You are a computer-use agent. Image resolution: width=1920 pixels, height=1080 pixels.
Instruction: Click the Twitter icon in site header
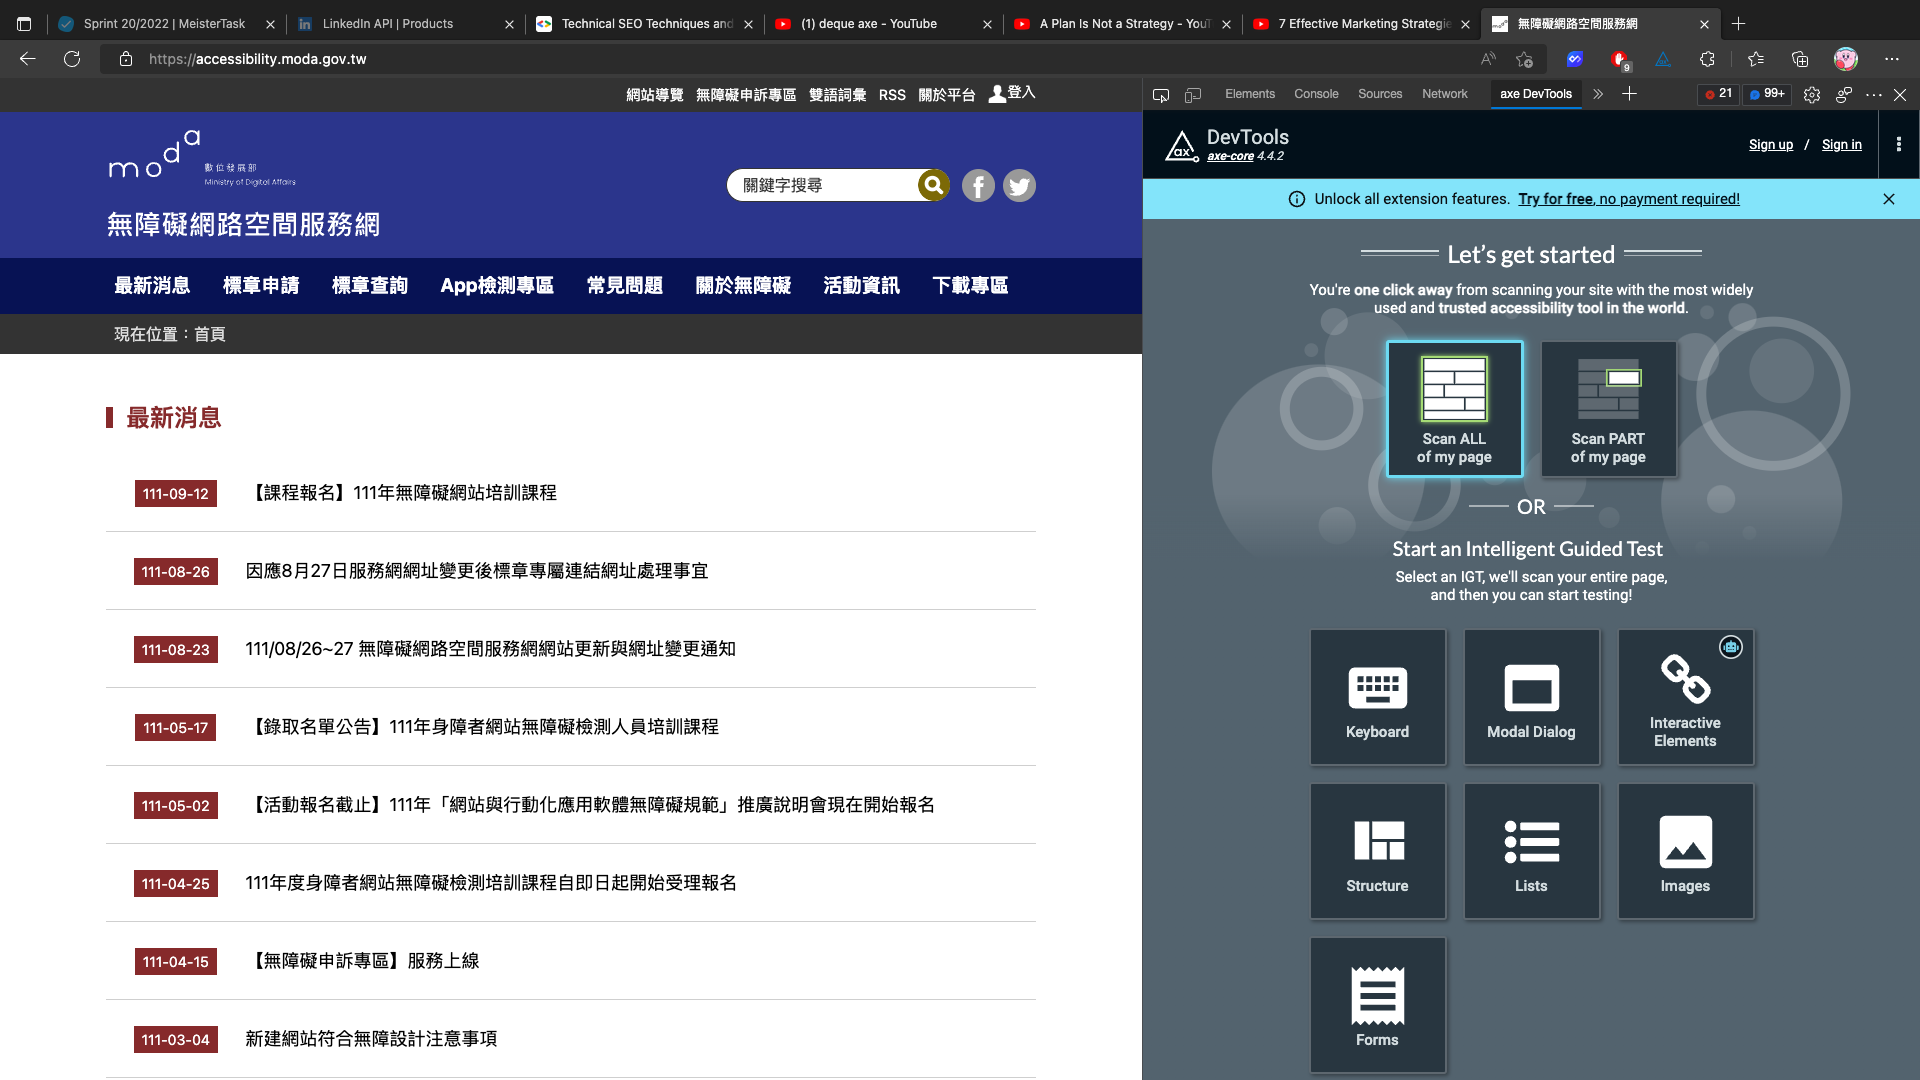coord(1019,186)
